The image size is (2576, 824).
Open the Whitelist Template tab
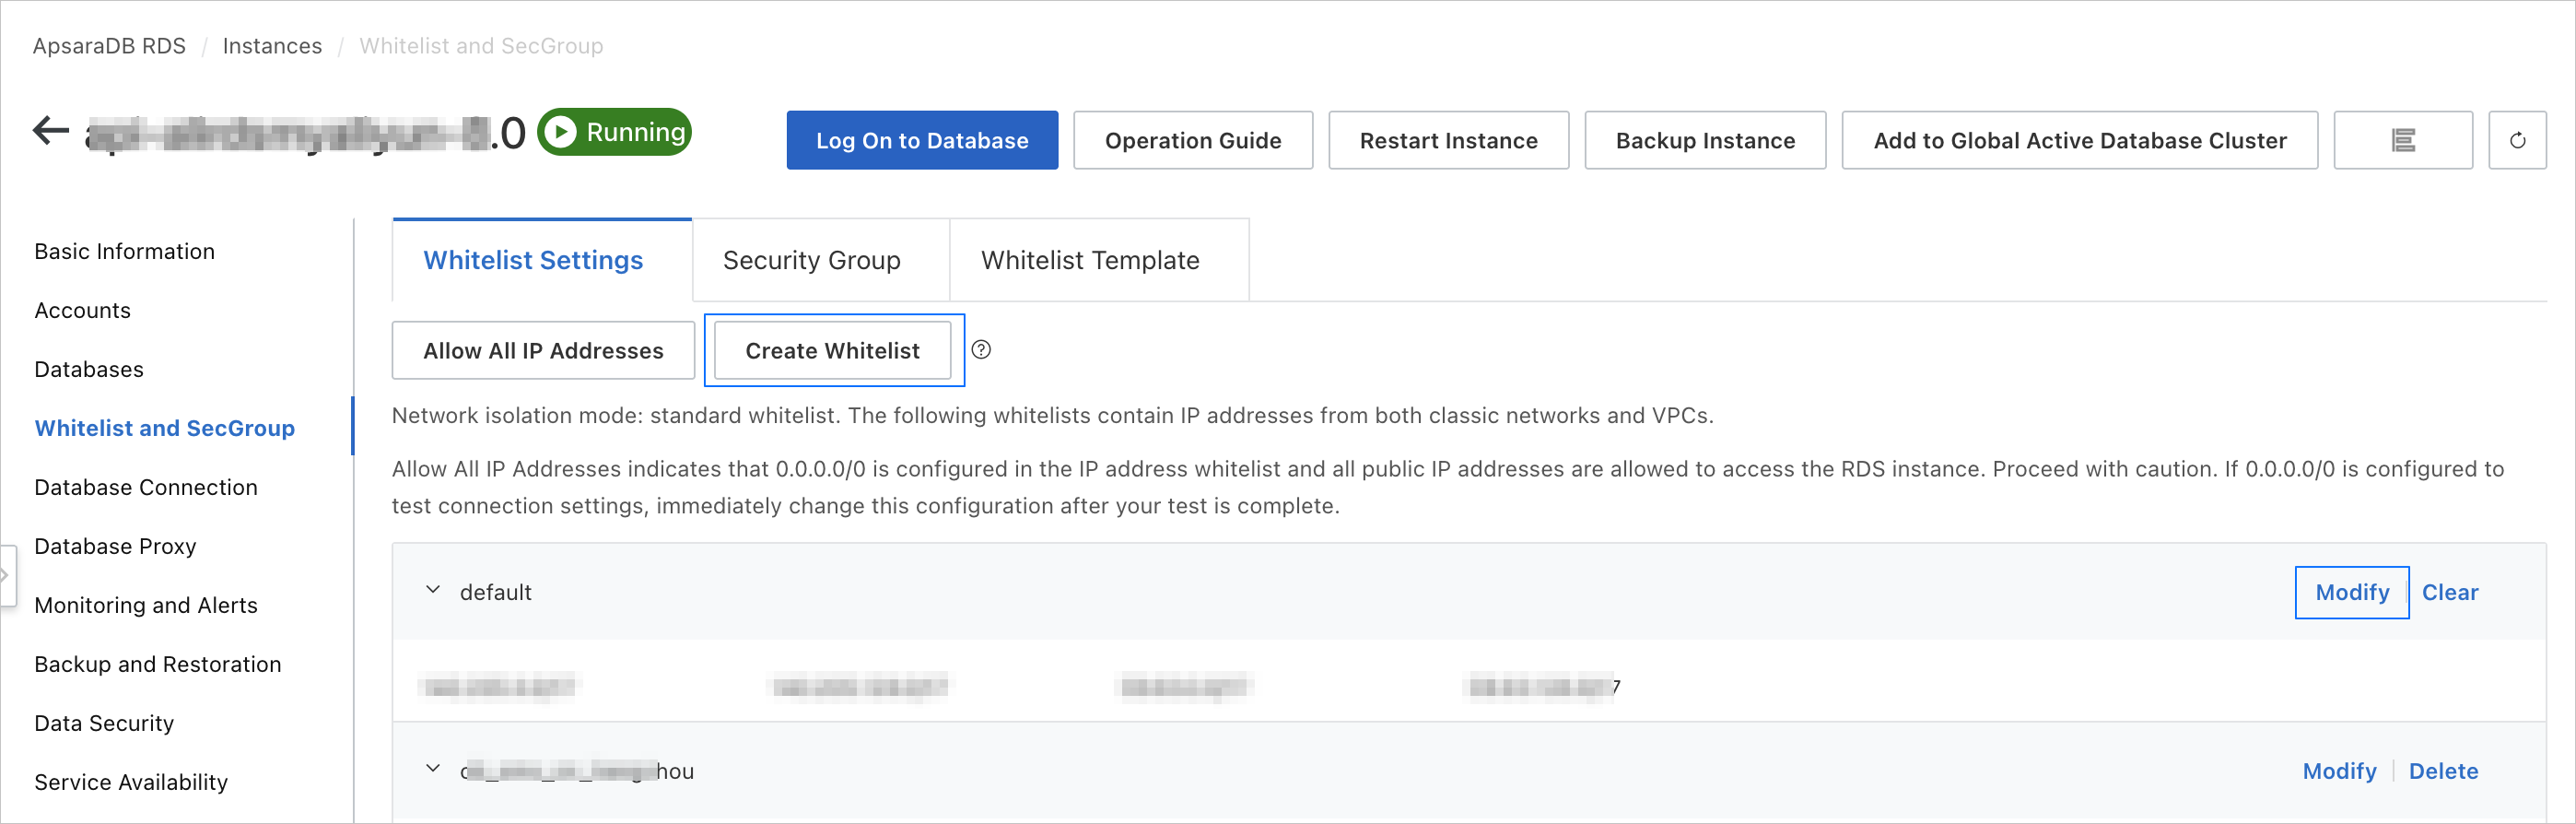[1089, 260]
